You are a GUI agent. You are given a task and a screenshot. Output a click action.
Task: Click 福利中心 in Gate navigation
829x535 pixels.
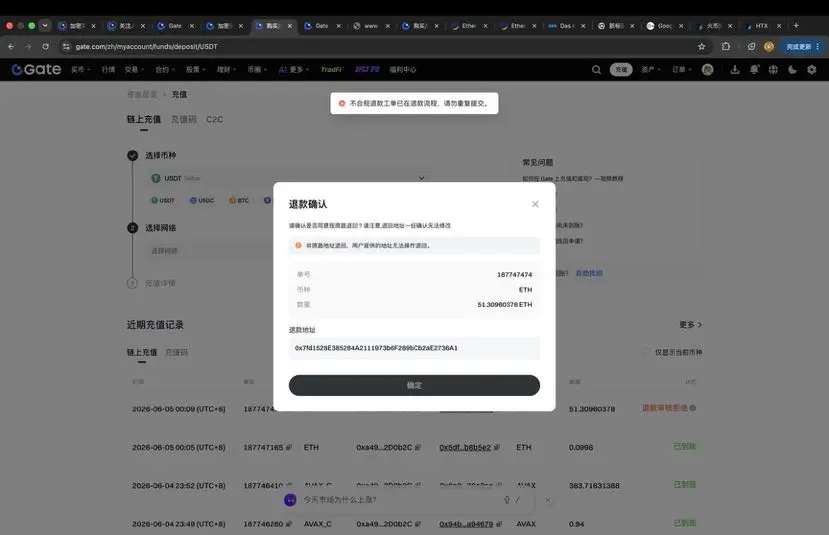click(x=403, y=69)
